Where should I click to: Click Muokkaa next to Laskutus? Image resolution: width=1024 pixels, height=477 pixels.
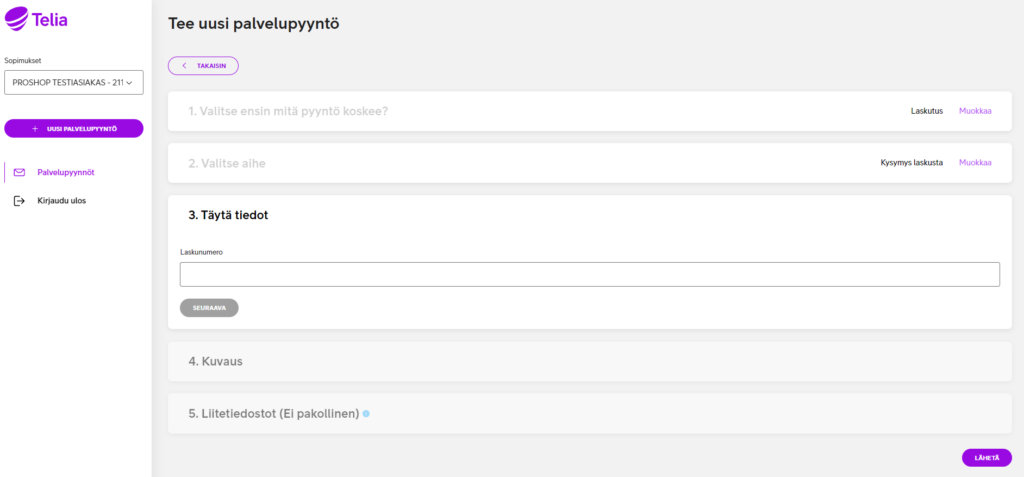(975, 111)
